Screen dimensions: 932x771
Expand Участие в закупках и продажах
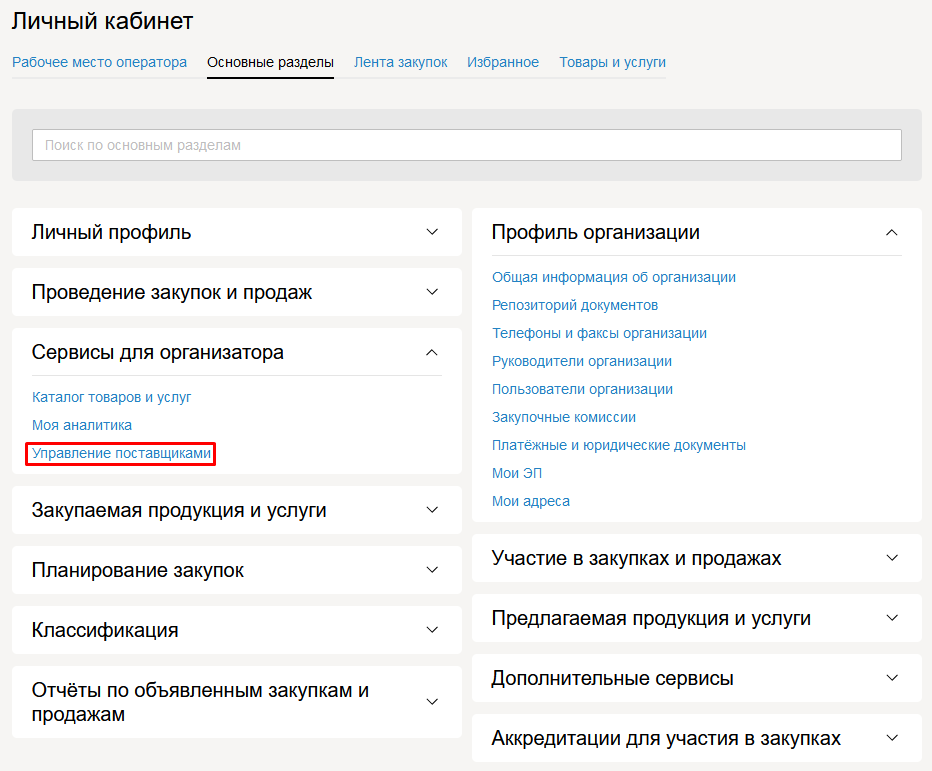(892, 558)
